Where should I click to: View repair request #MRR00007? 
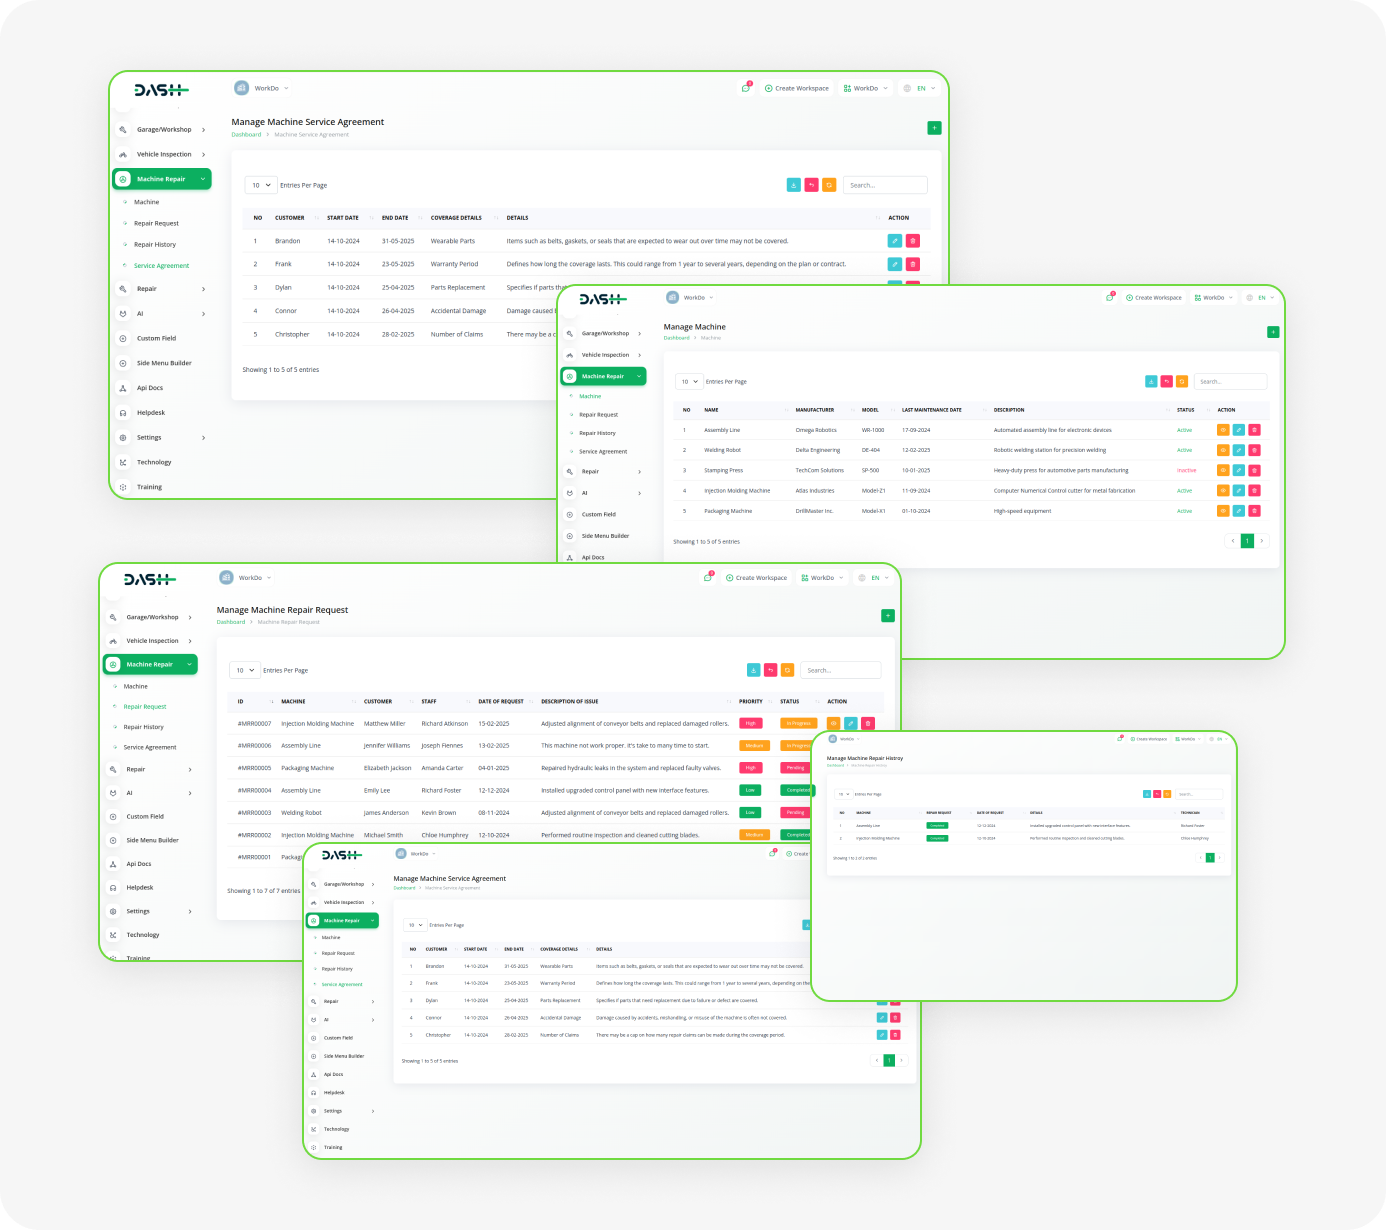click(x=834, y=723)
